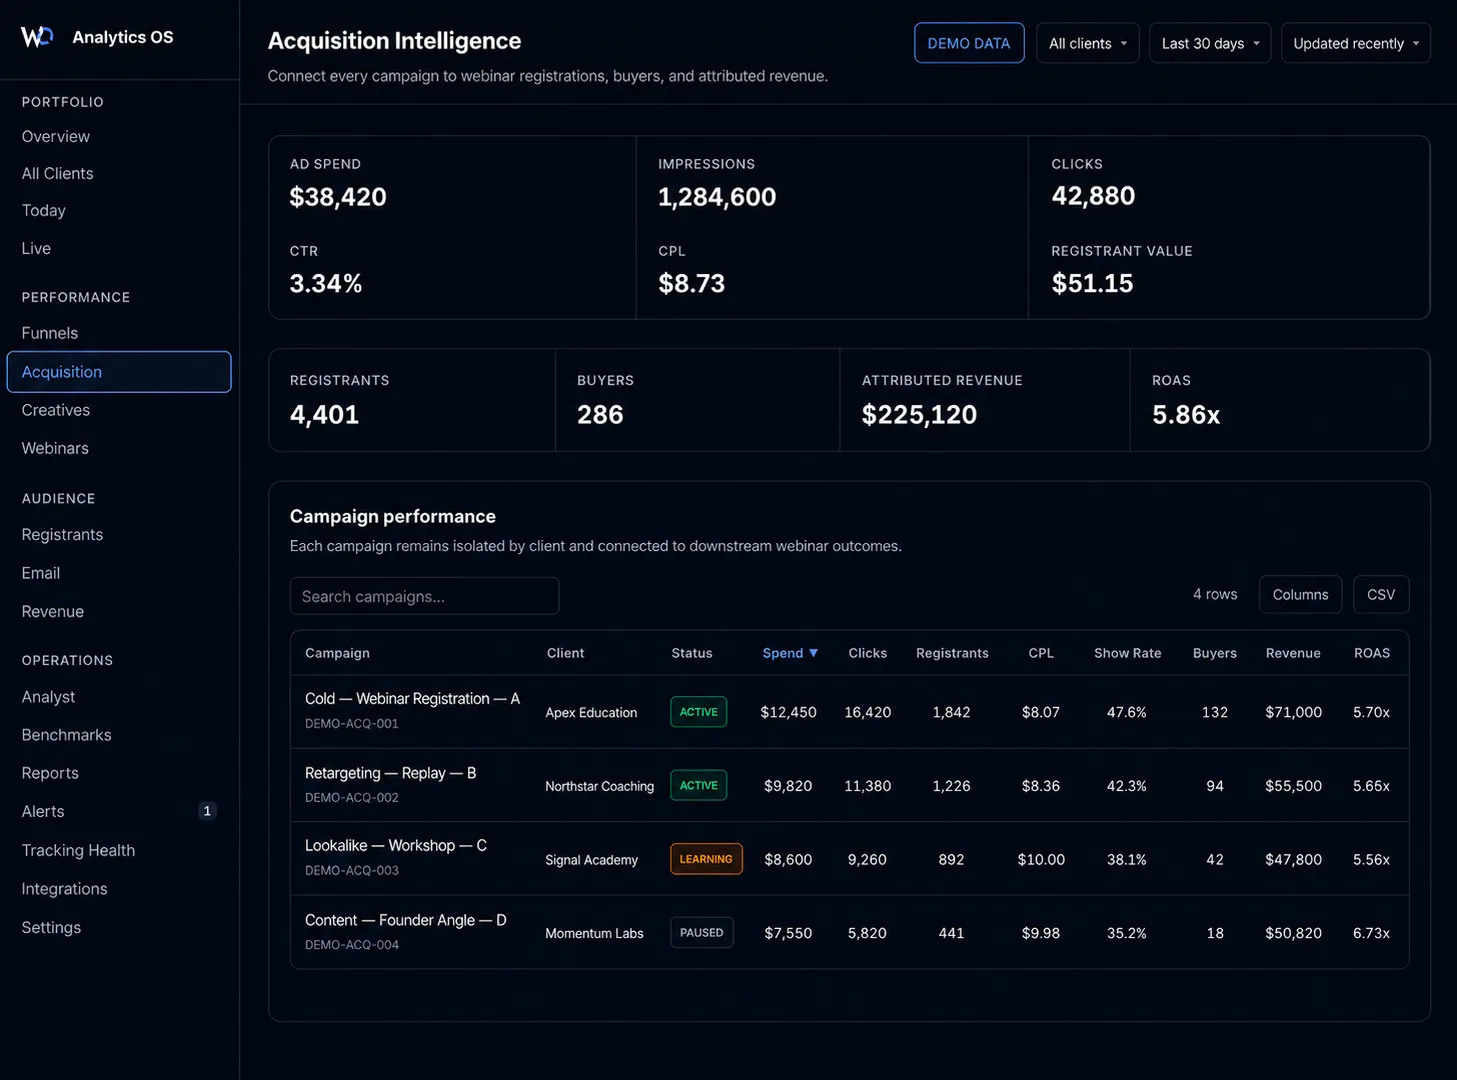This screenshot has width=1457, height=1080.
Task: Open the All clients dropdown
Action: tap(1088, 43)
